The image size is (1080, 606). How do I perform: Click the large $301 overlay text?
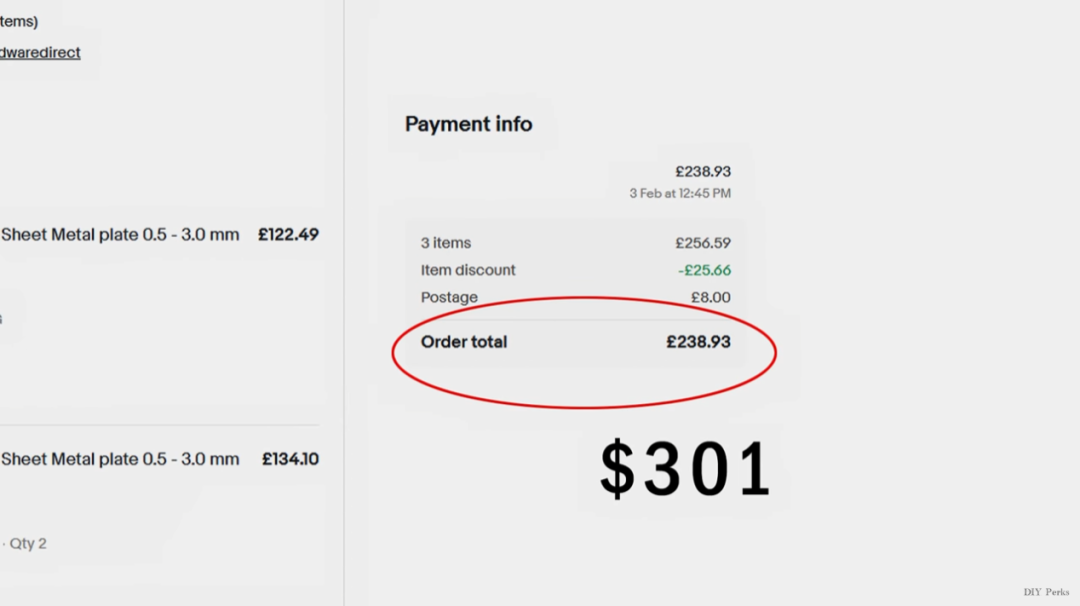pyautogui.click(x=685, y=469)
